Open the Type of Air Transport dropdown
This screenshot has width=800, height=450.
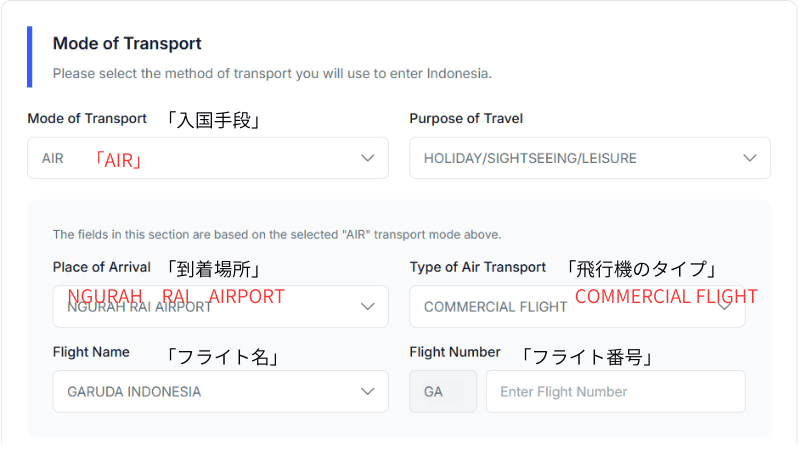[577, 307]
